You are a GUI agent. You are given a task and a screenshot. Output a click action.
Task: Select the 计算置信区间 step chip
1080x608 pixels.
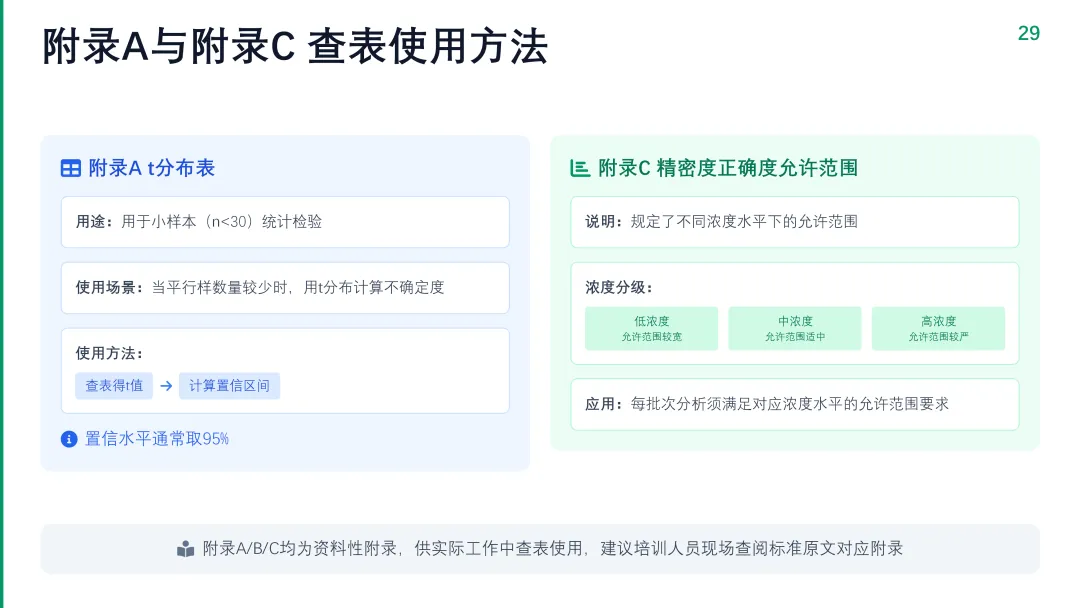point(229,386)
